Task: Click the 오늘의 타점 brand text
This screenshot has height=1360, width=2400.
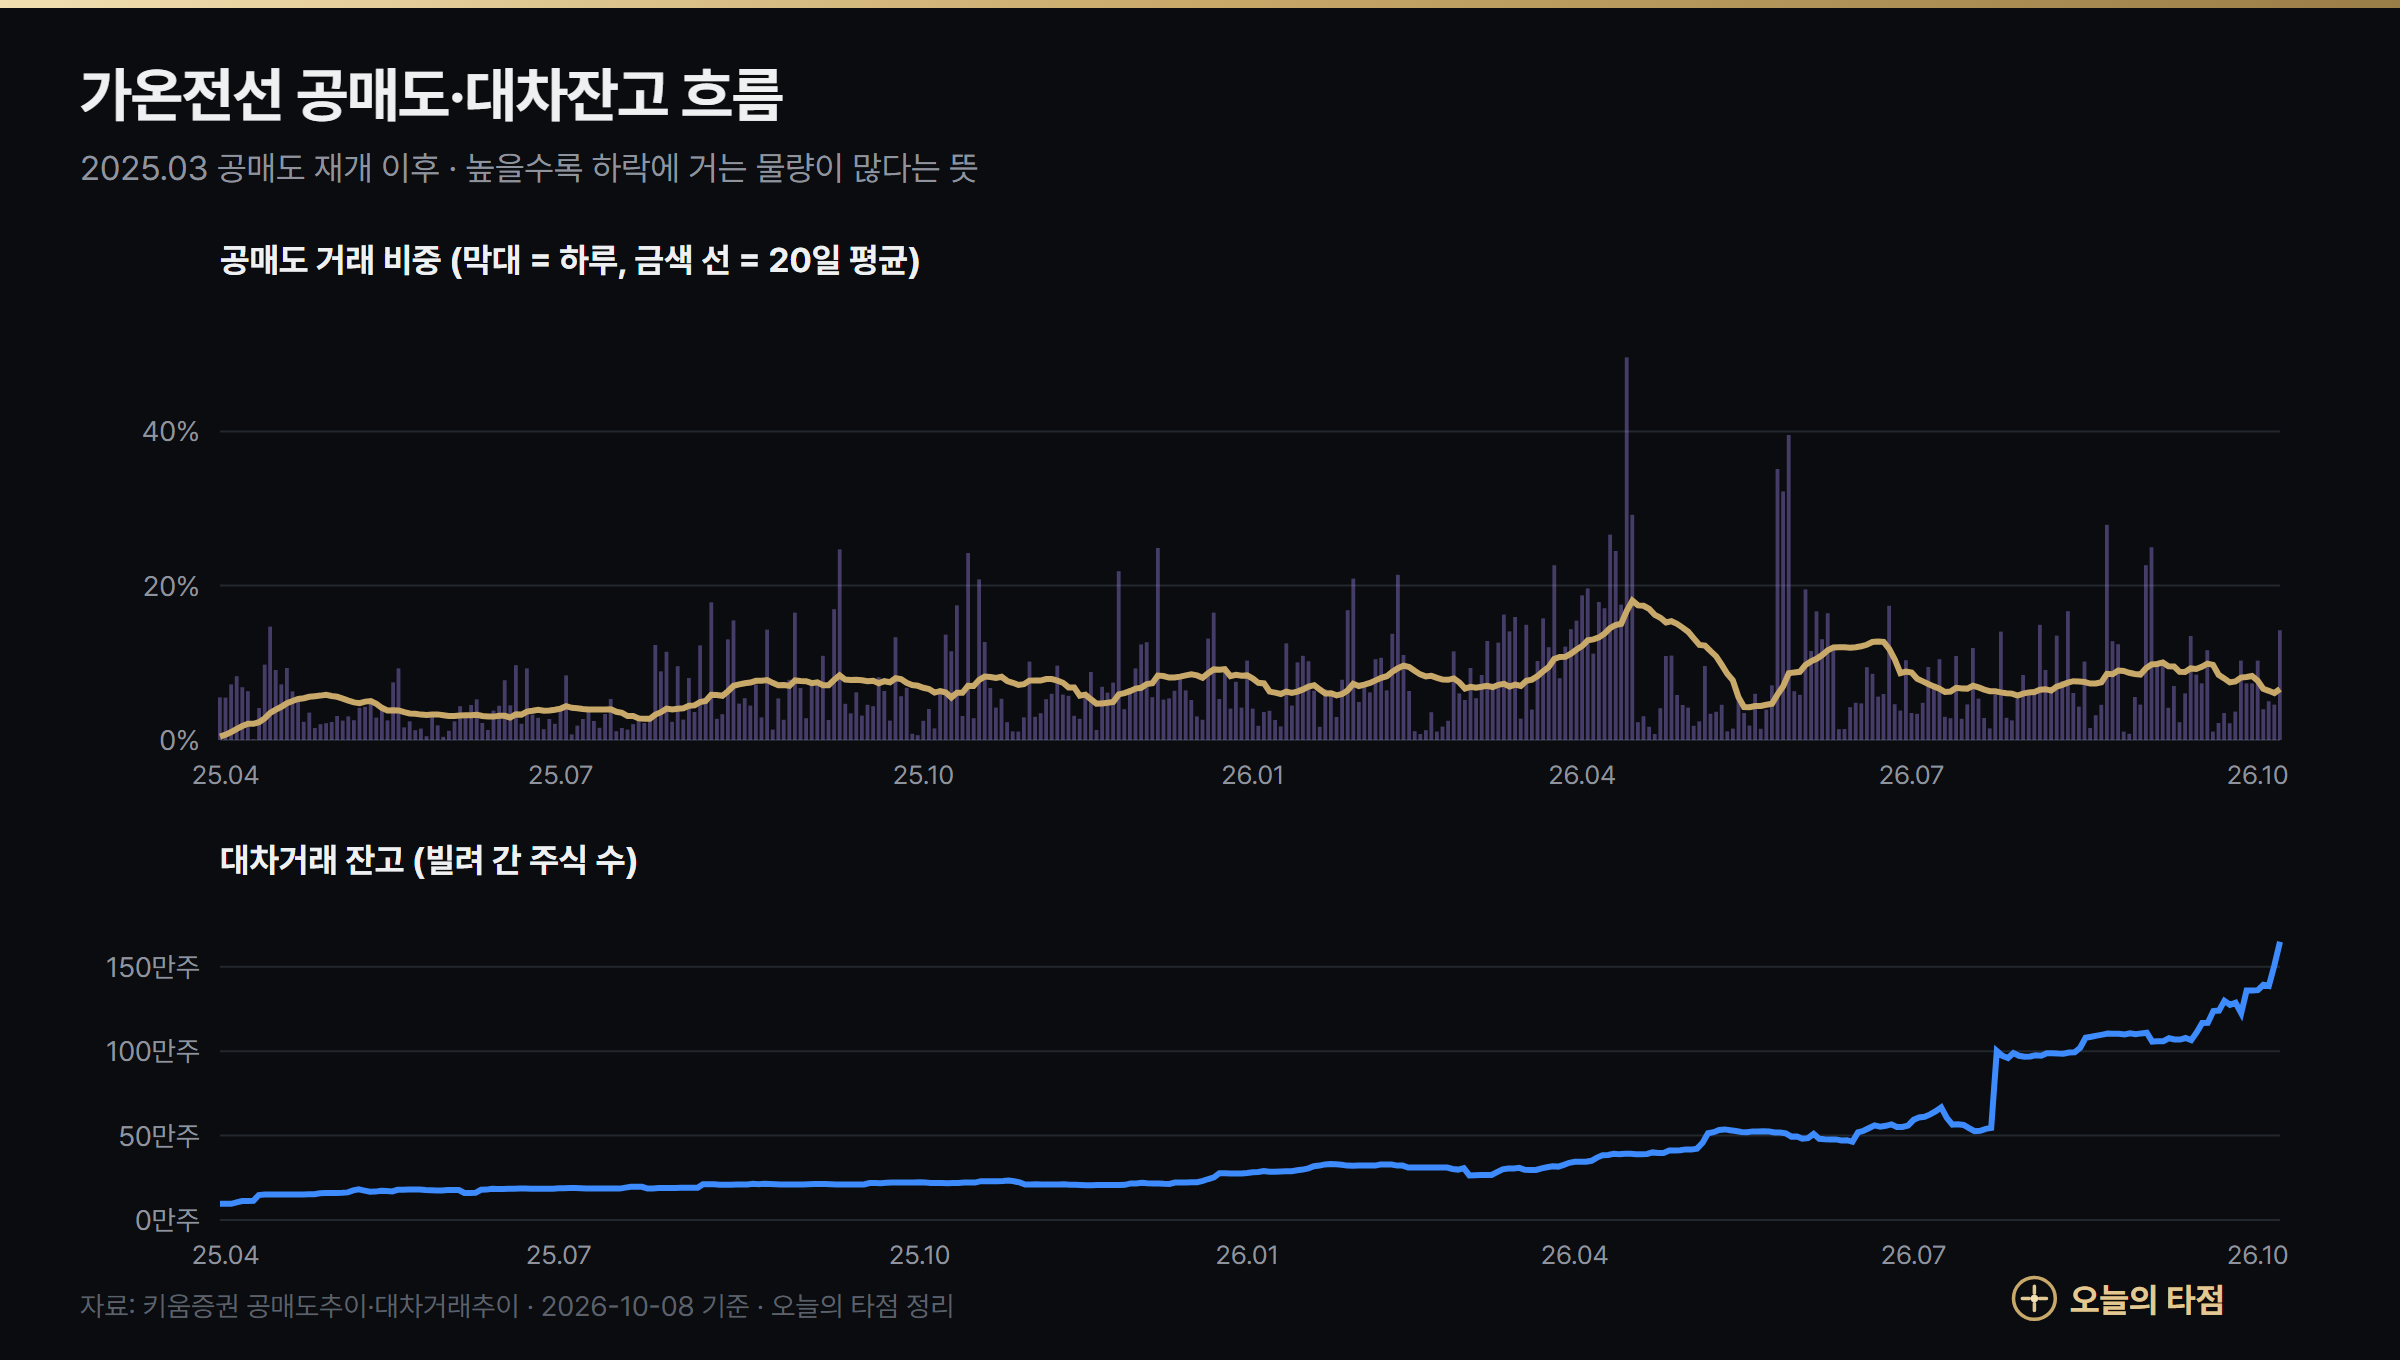Action: click(2146, 1299)
